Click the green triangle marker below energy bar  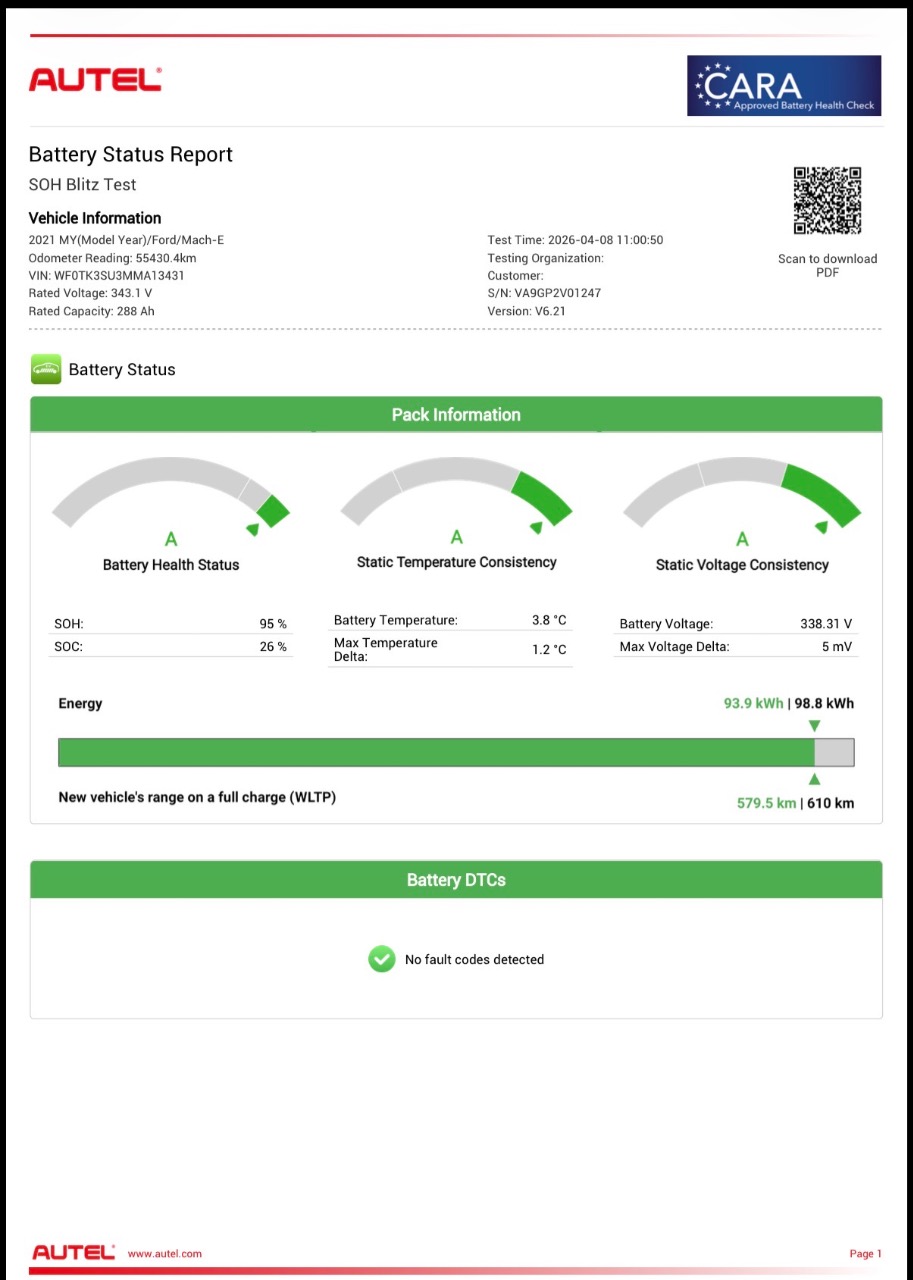[x=814, y=779]
